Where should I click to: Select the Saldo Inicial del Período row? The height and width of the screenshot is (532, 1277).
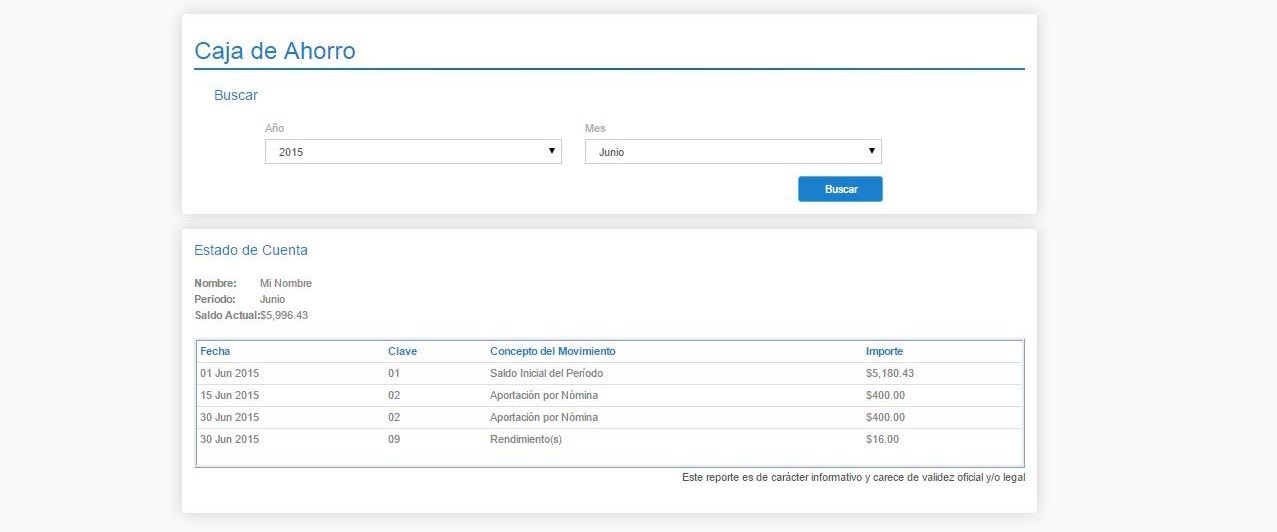point(546,373)
